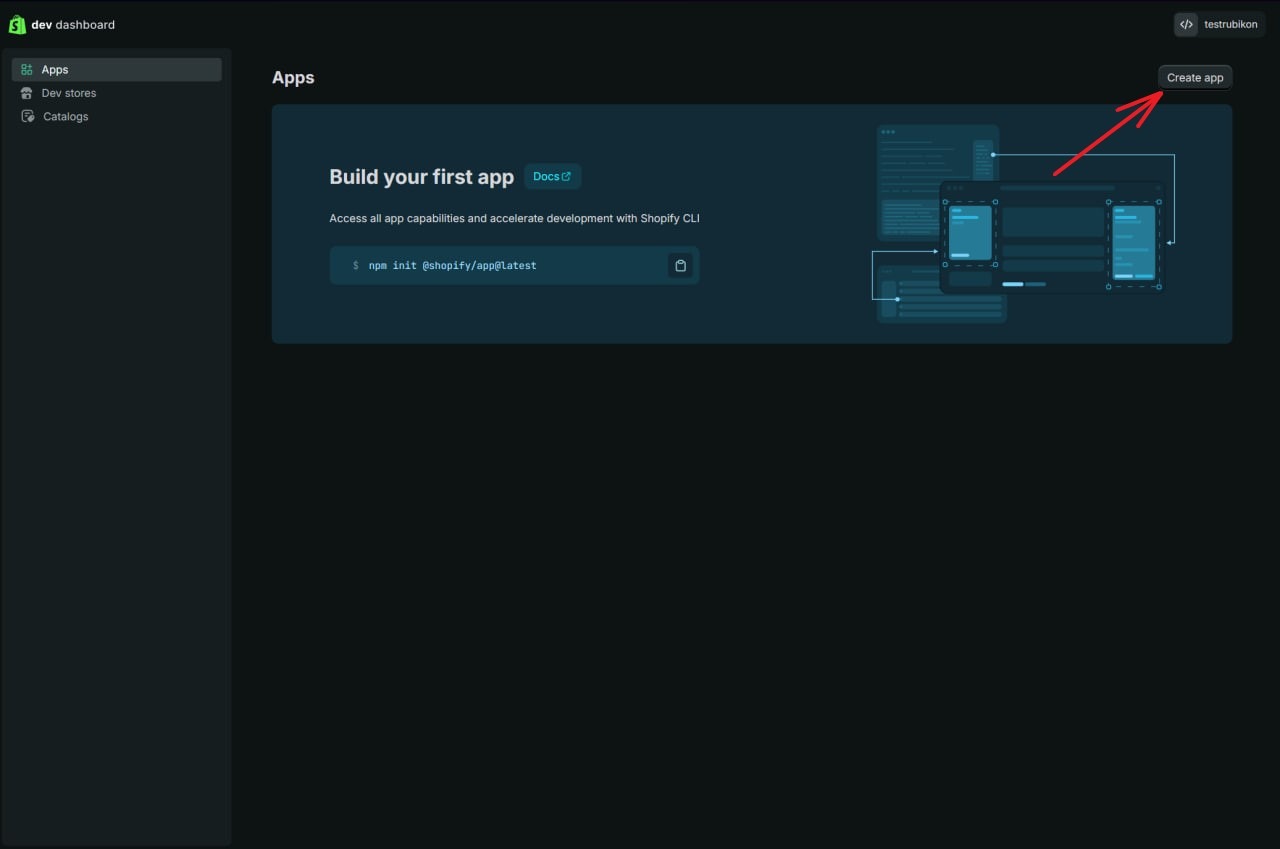1280x849 pixels.
Task: Select the npm init @shopify/app@latest command text
Action: (x=452, y=266)
